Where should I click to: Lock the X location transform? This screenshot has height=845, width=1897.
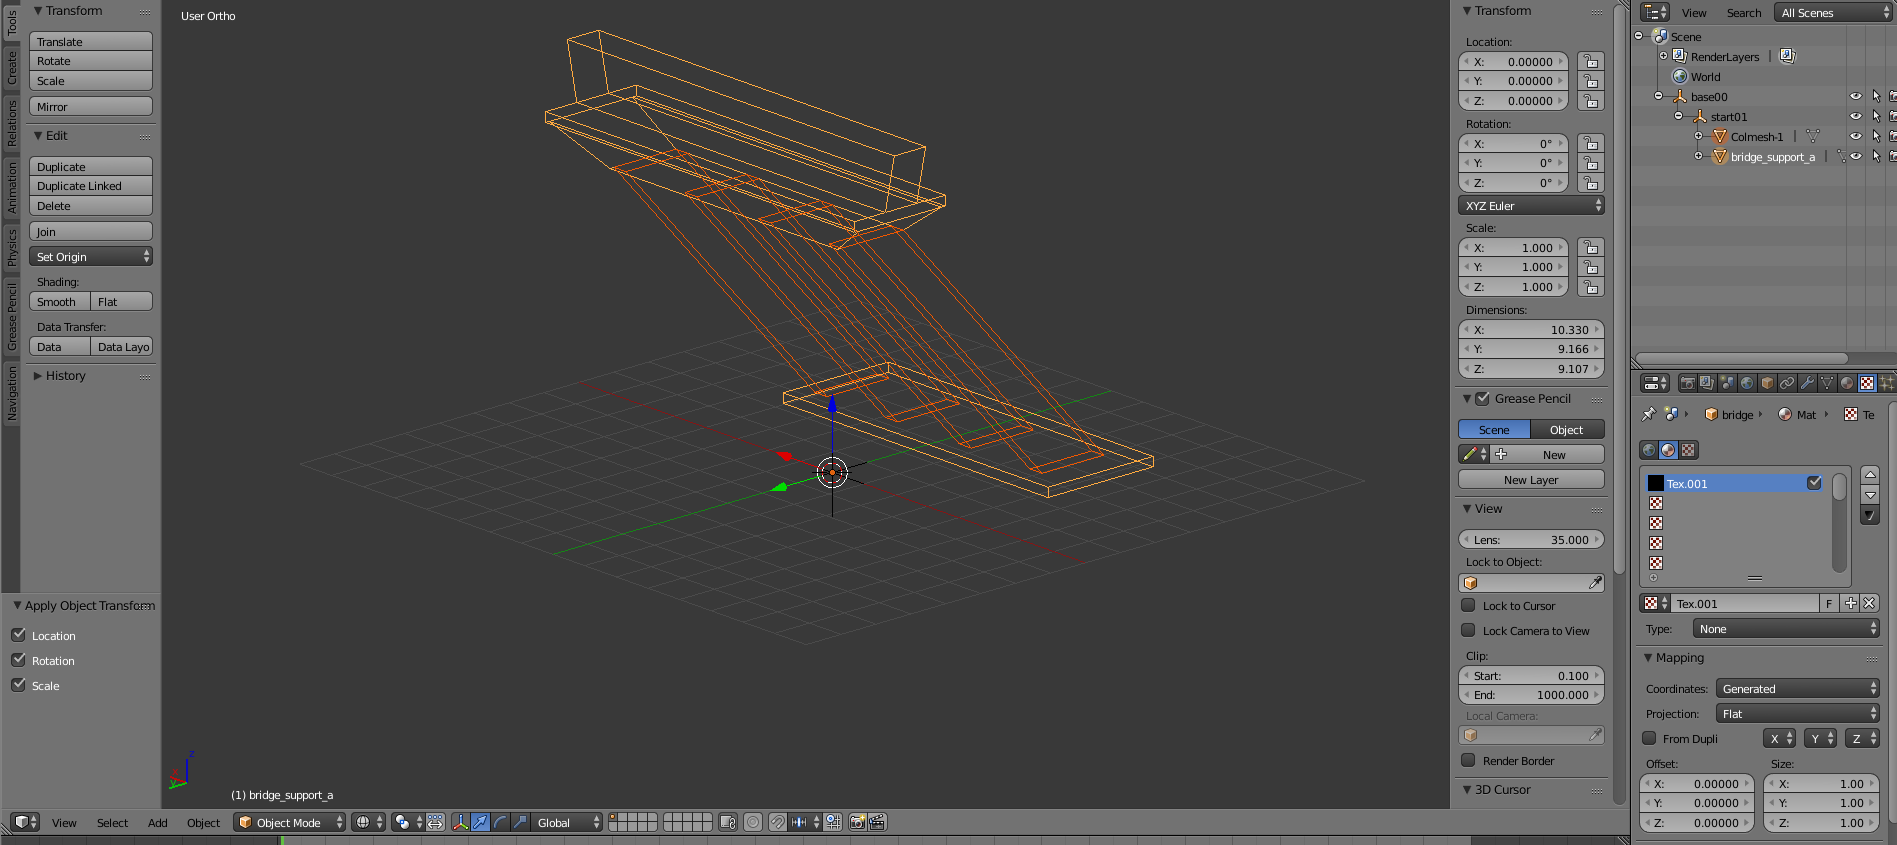[x=1590, y=62]
